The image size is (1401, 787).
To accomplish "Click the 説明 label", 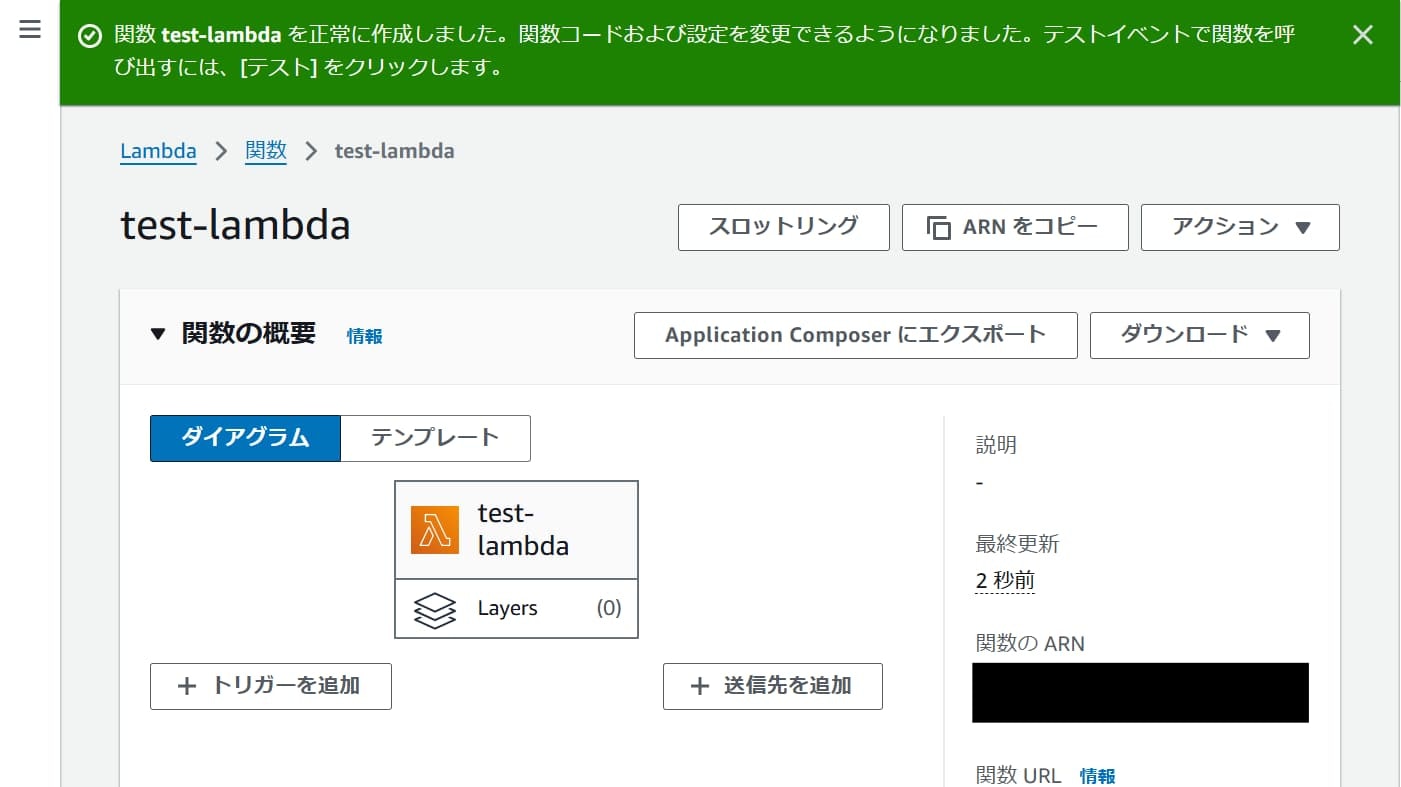I will 996,445.
